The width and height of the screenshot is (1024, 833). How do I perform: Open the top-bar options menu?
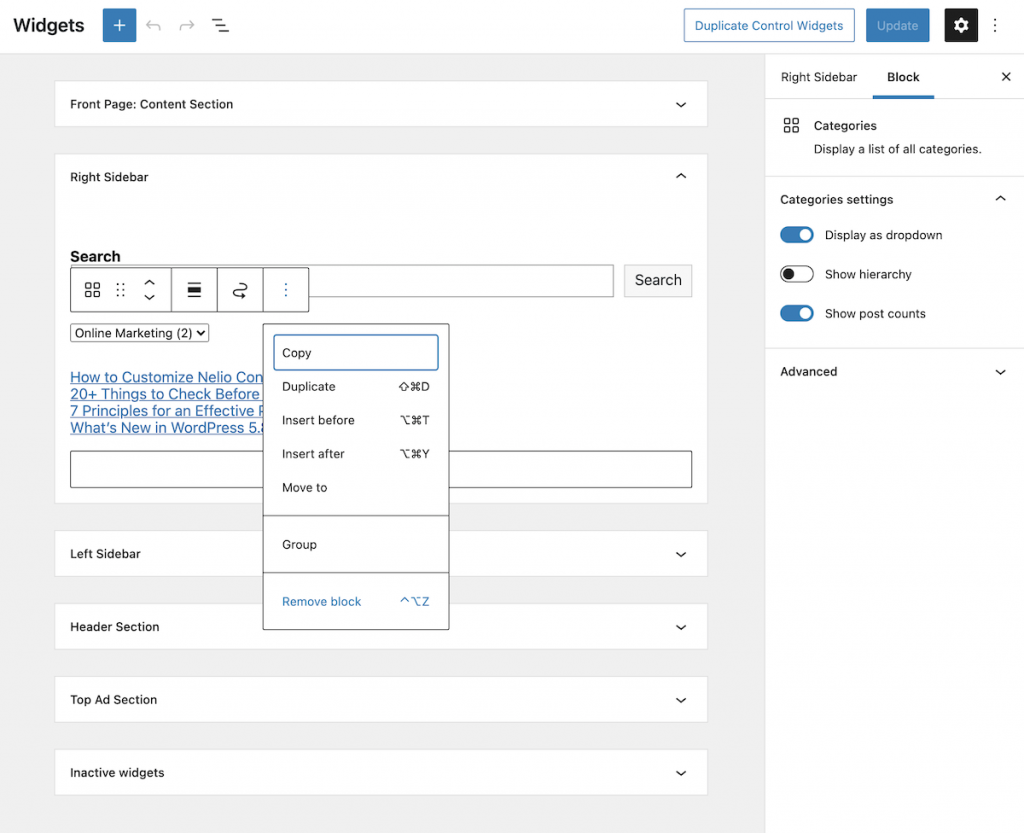pyautogui.click(x=995, y=25)
